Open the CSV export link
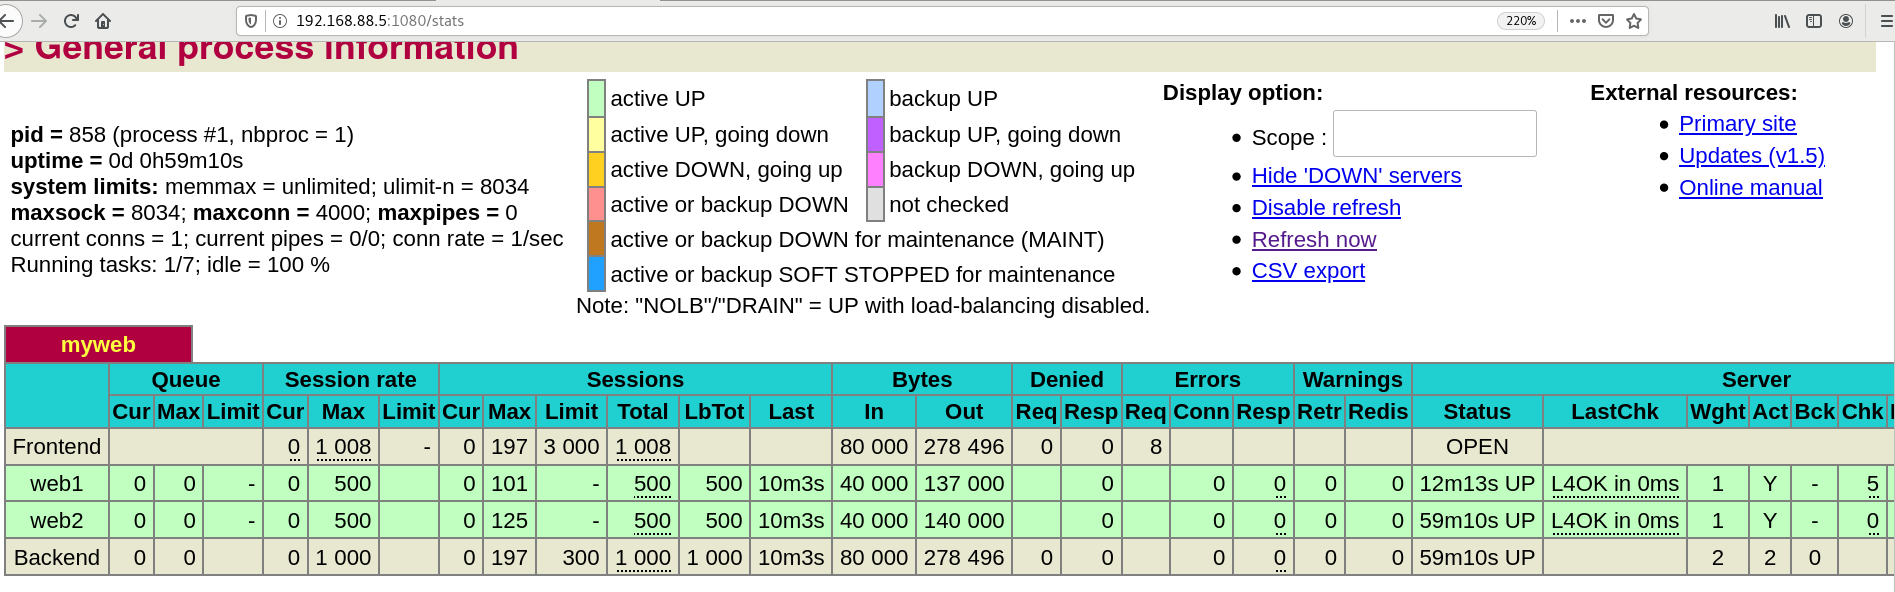The height and width of the screenshot is (592, 1895). pyautogui.click(x=1307, y=271)
